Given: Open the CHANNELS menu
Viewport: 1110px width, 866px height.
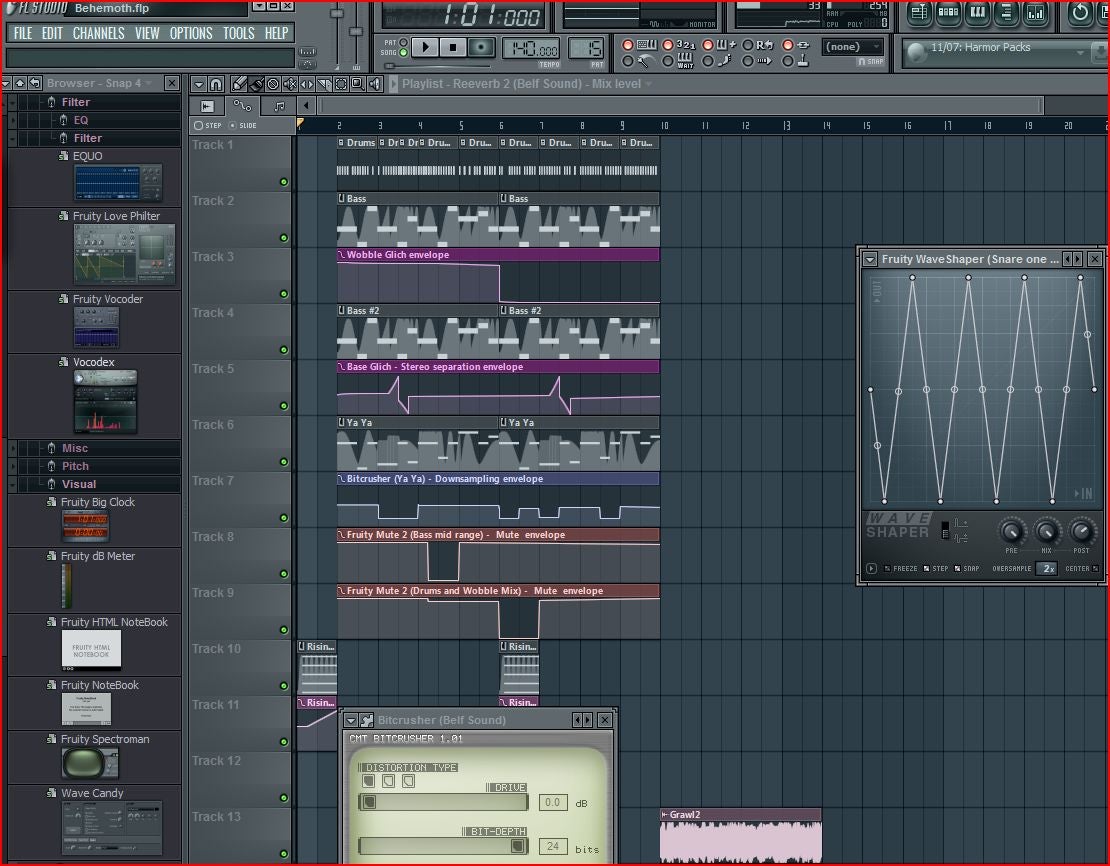Looking at the screenshot, I should (98, 33).
